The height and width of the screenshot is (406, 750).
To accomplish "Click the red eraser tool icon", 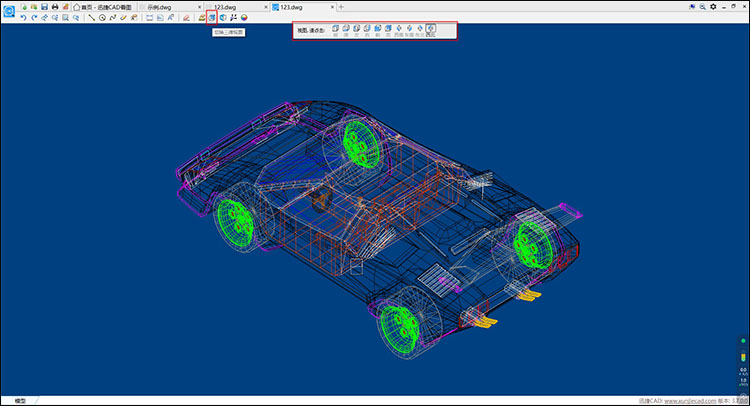I will click(x=186, y=18).
